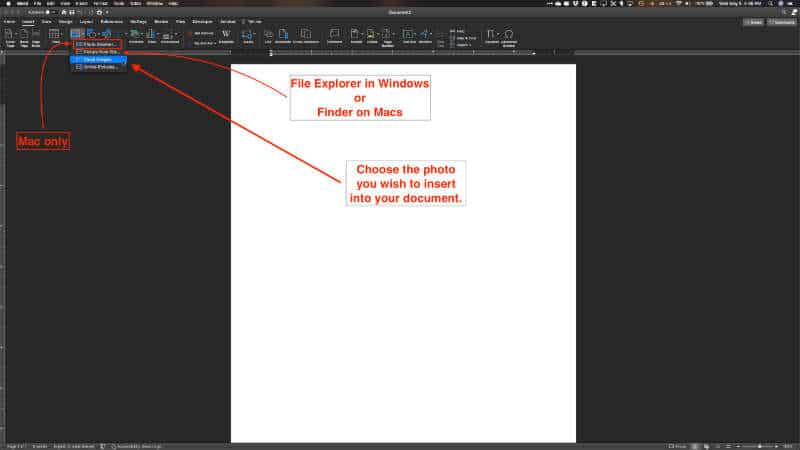
Task: Add a Comment from the ribbon
Action: [x=335, y=36]
